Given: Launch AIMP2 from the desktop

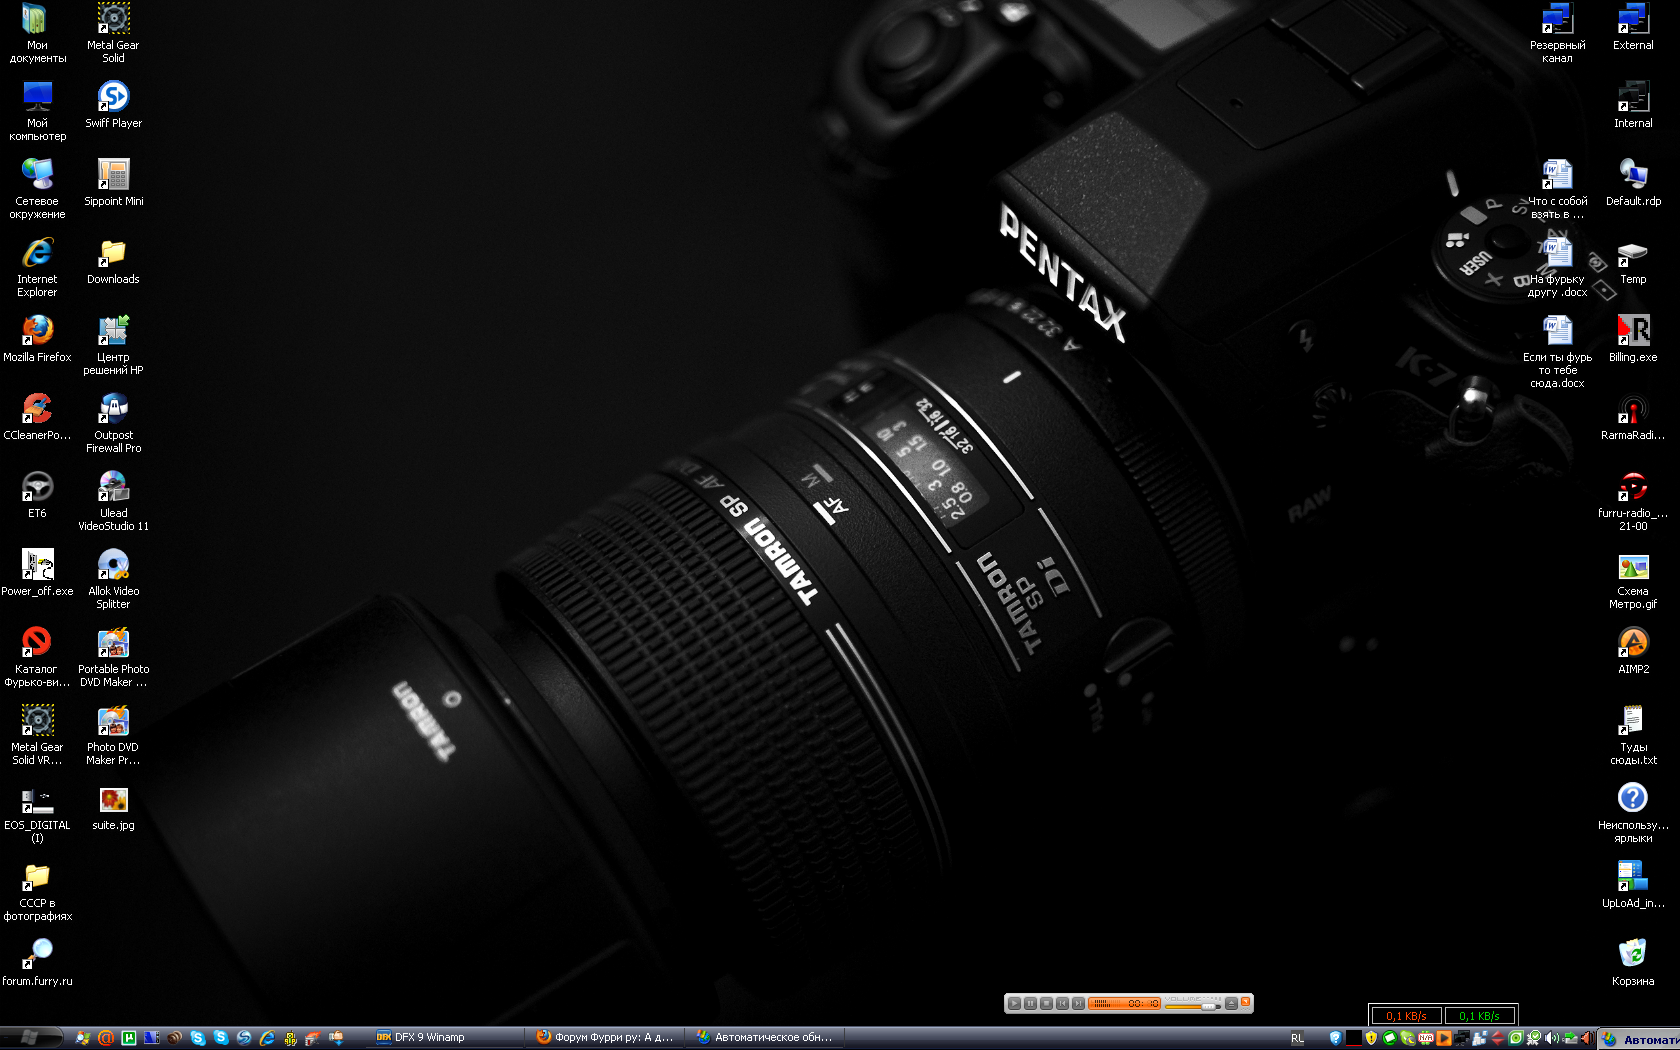Looking at the screenshot, I should (x=1633, y=643).
